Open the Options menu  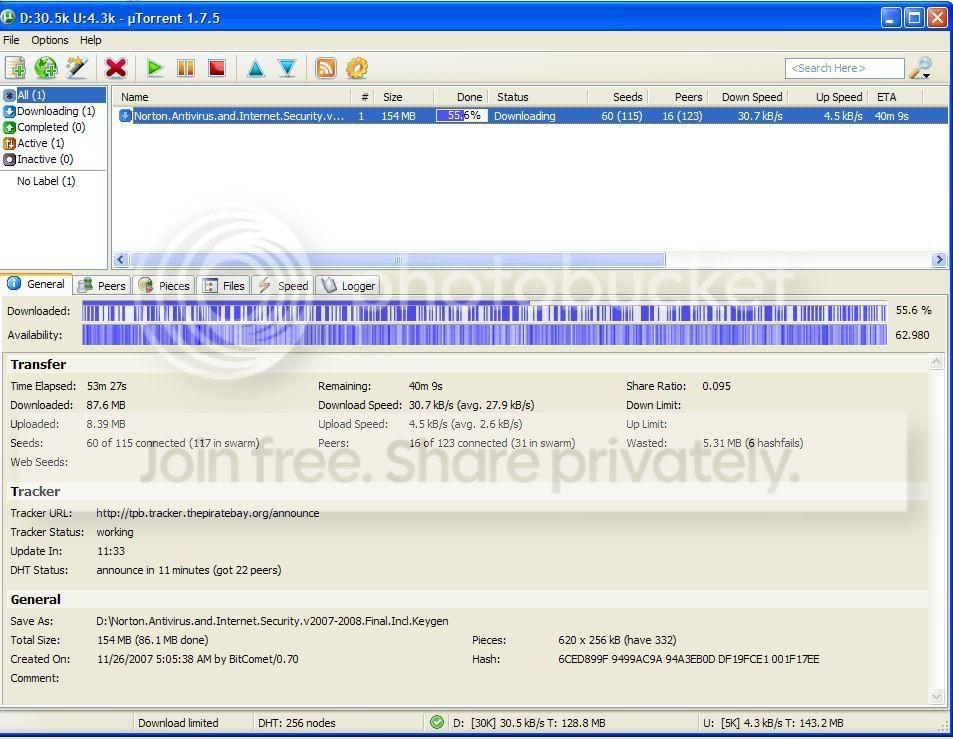click(x=50, y=40)
